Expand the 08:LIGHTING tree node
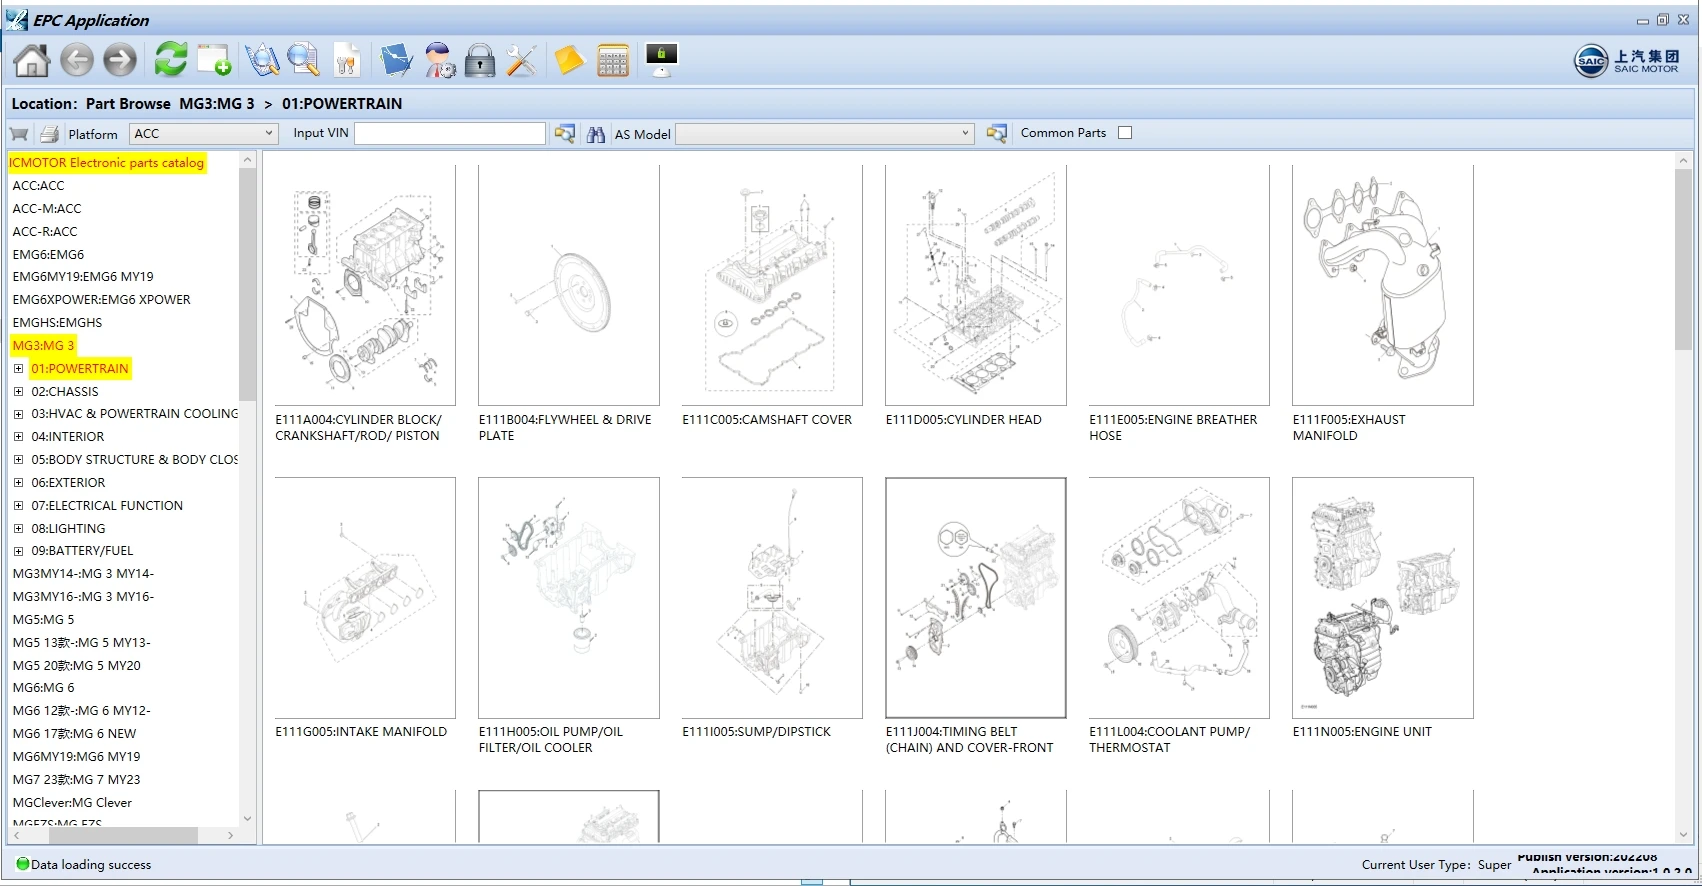The height and width of the screenshot is (886, 1702). [x=18, y=529]
